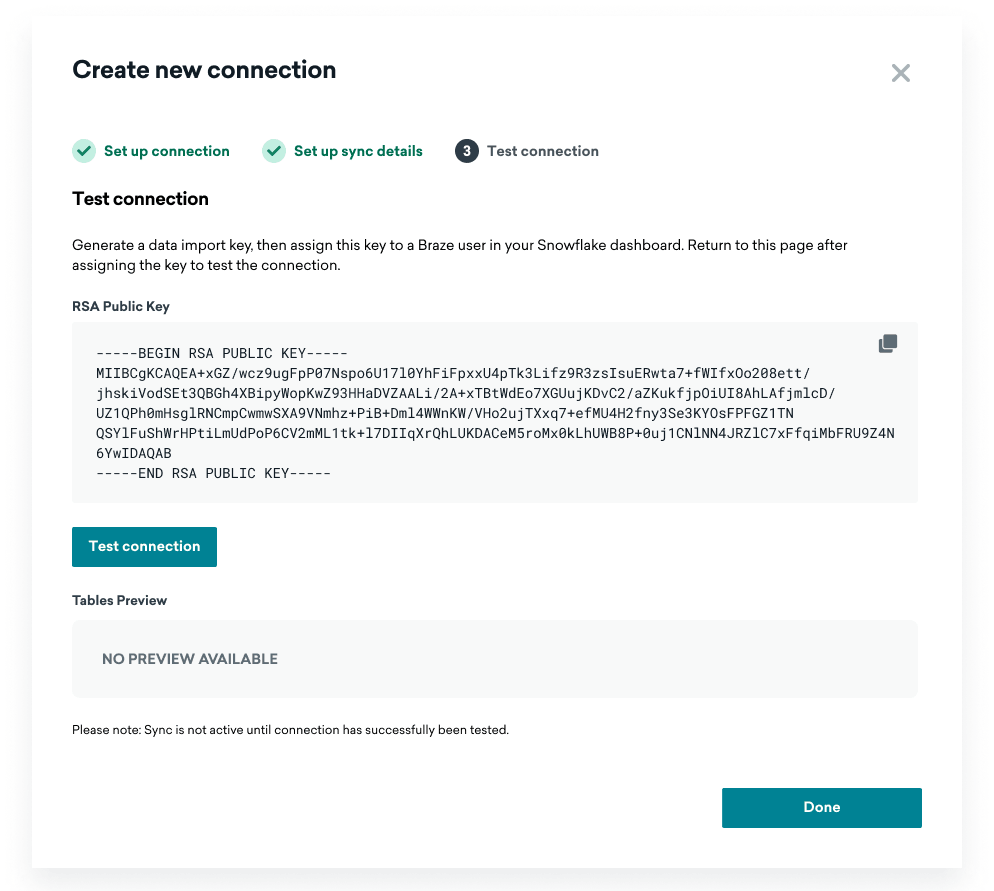Screen dimensions: 994x891
Task: Copy the RSA public key to clipboard
Action: pos(887,344)
